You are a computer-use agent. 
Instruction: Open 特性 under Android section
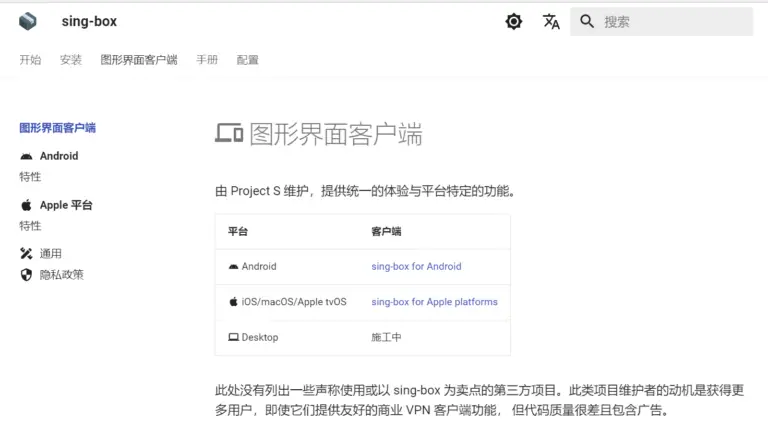tap(30, 177)
